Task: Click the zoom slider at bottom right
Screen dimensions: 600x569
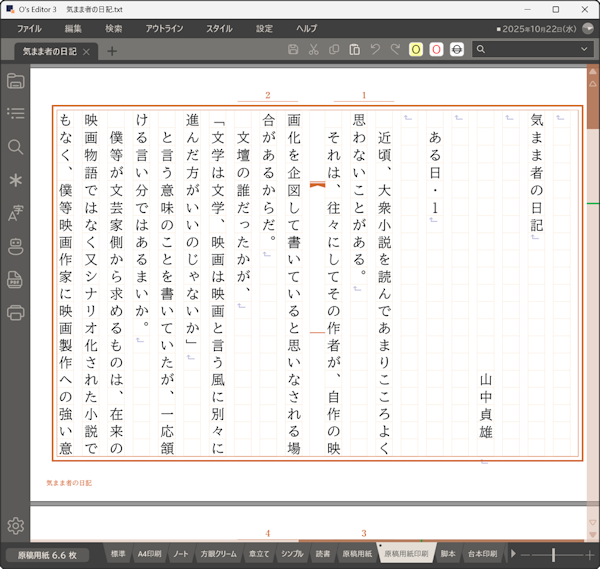Action: click(552, 554)
